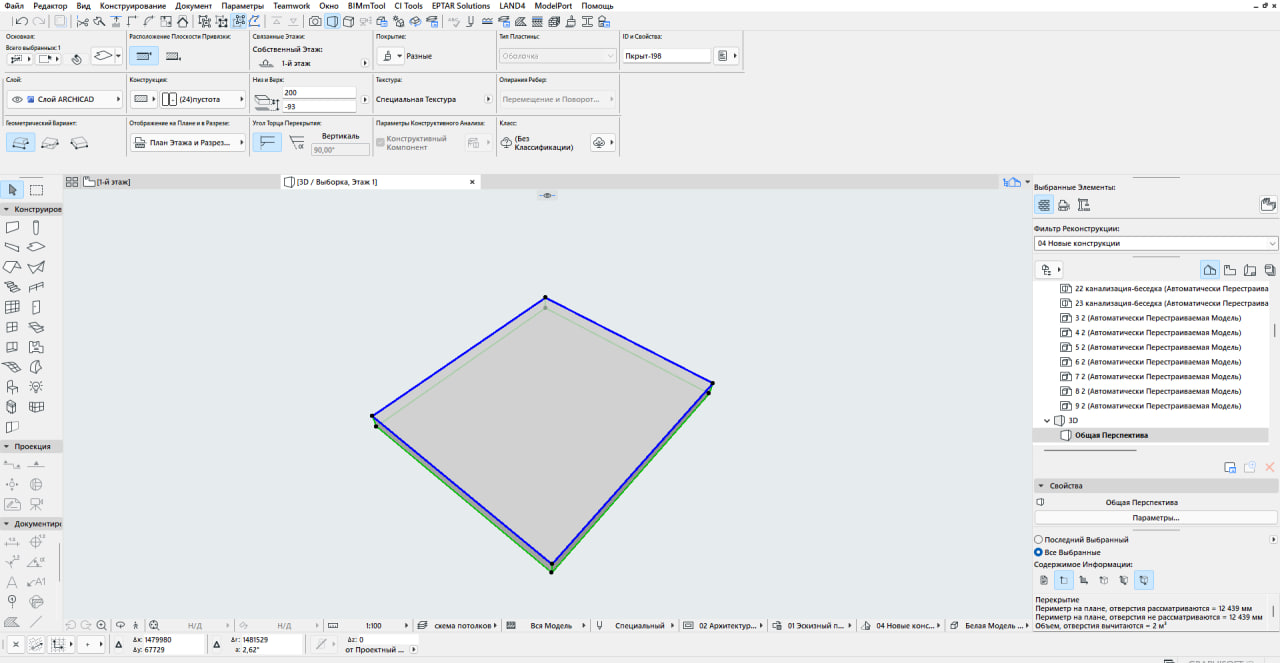Toggle eye visibility of Слой ARCHICAD
Viewport: 1280px width, 663px height.
click(17, 99)
